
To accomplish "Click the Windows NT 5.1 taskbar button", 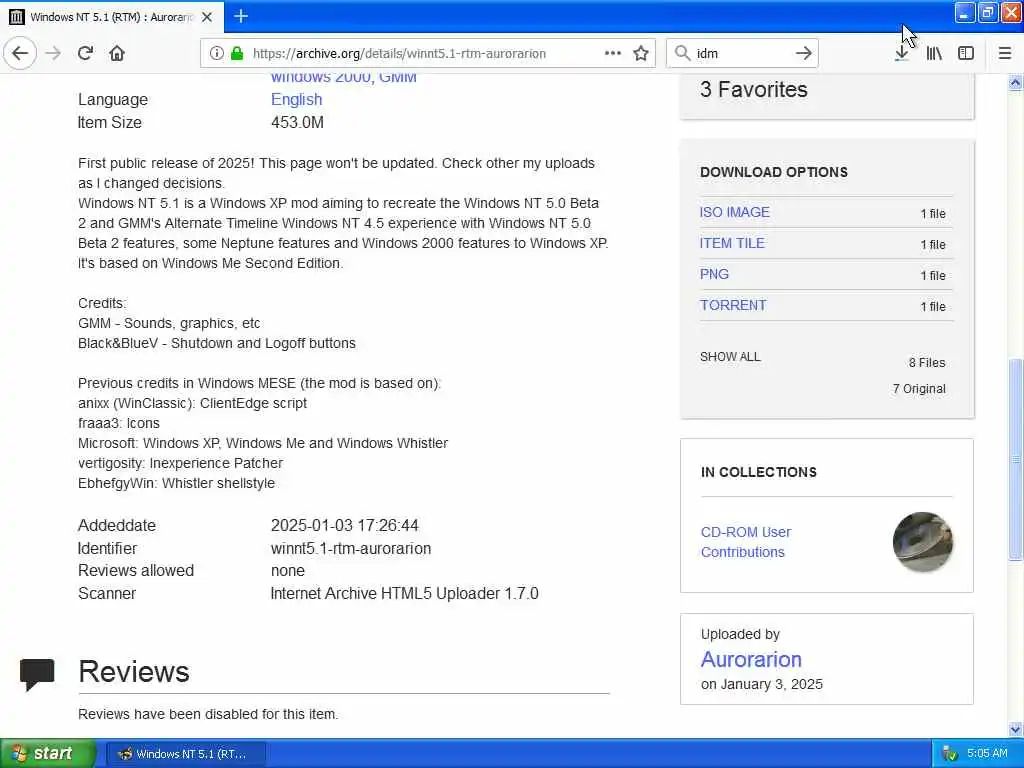I will (x=186, y=754).
